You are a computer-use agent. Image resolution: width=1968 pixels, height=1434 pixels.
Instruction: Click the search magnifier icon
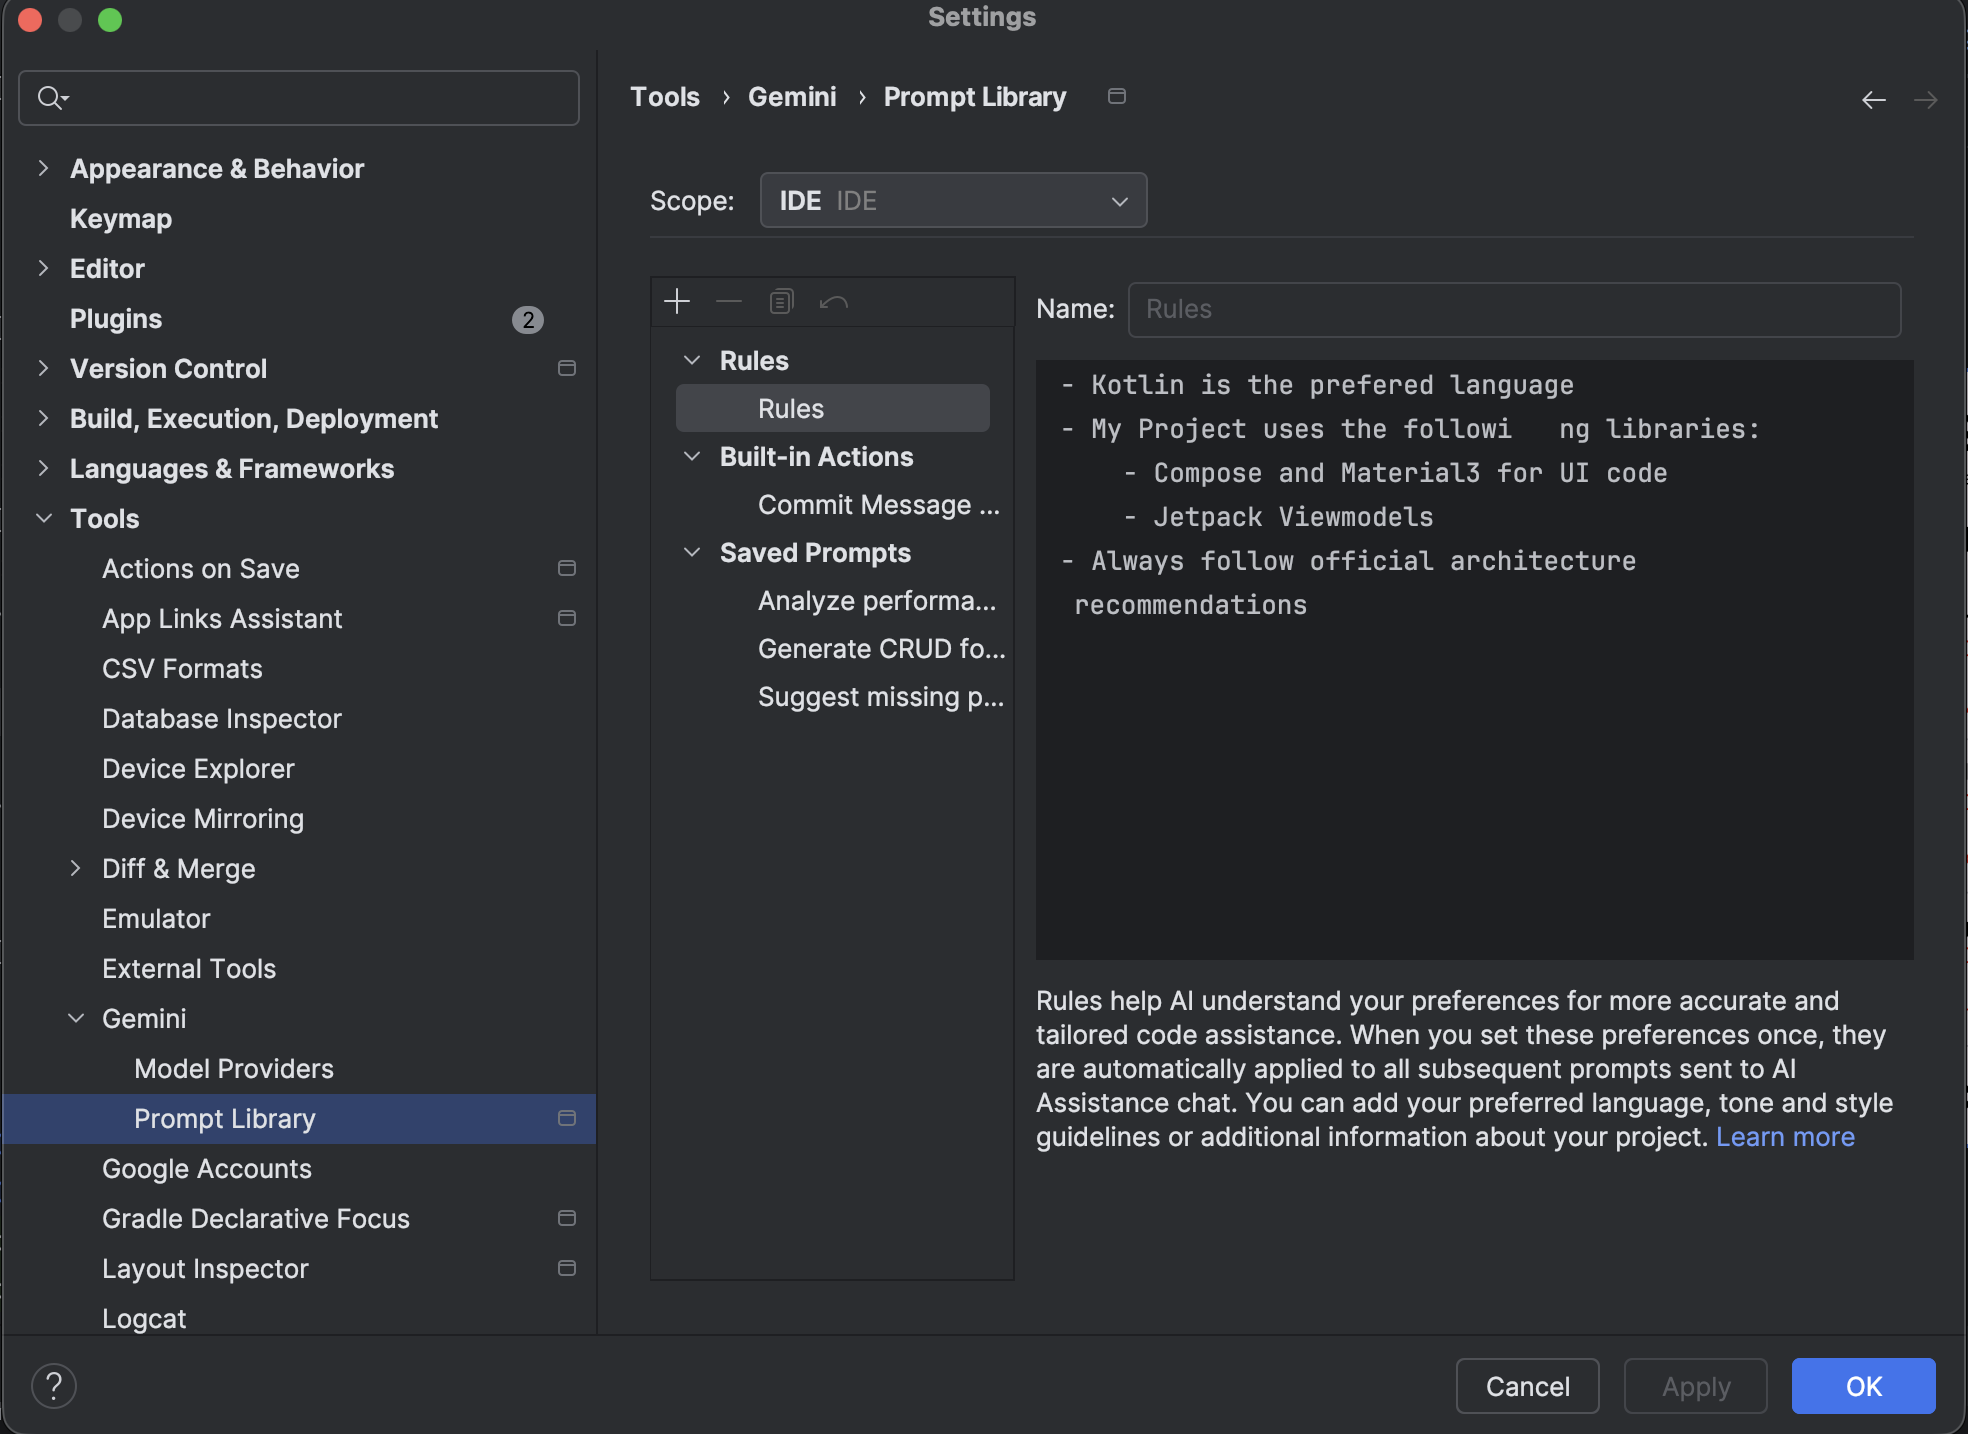(50, 98)
